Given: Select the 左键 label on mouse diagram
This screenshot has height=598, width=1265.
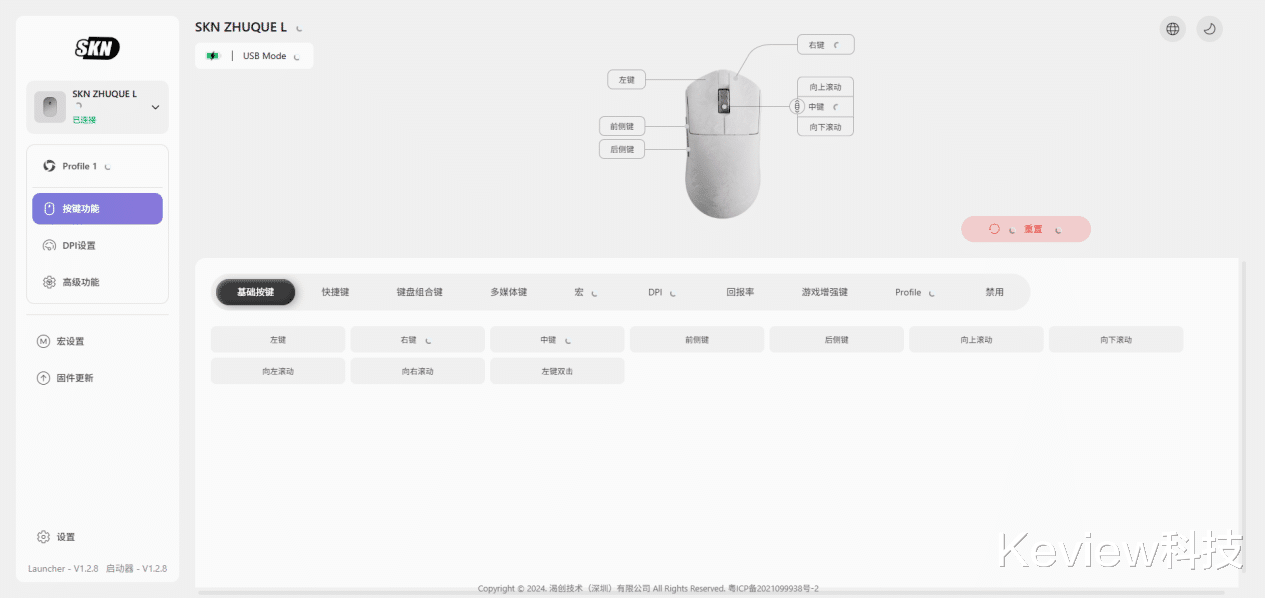Looking at the screenshot, I should [x=627, y=79].
